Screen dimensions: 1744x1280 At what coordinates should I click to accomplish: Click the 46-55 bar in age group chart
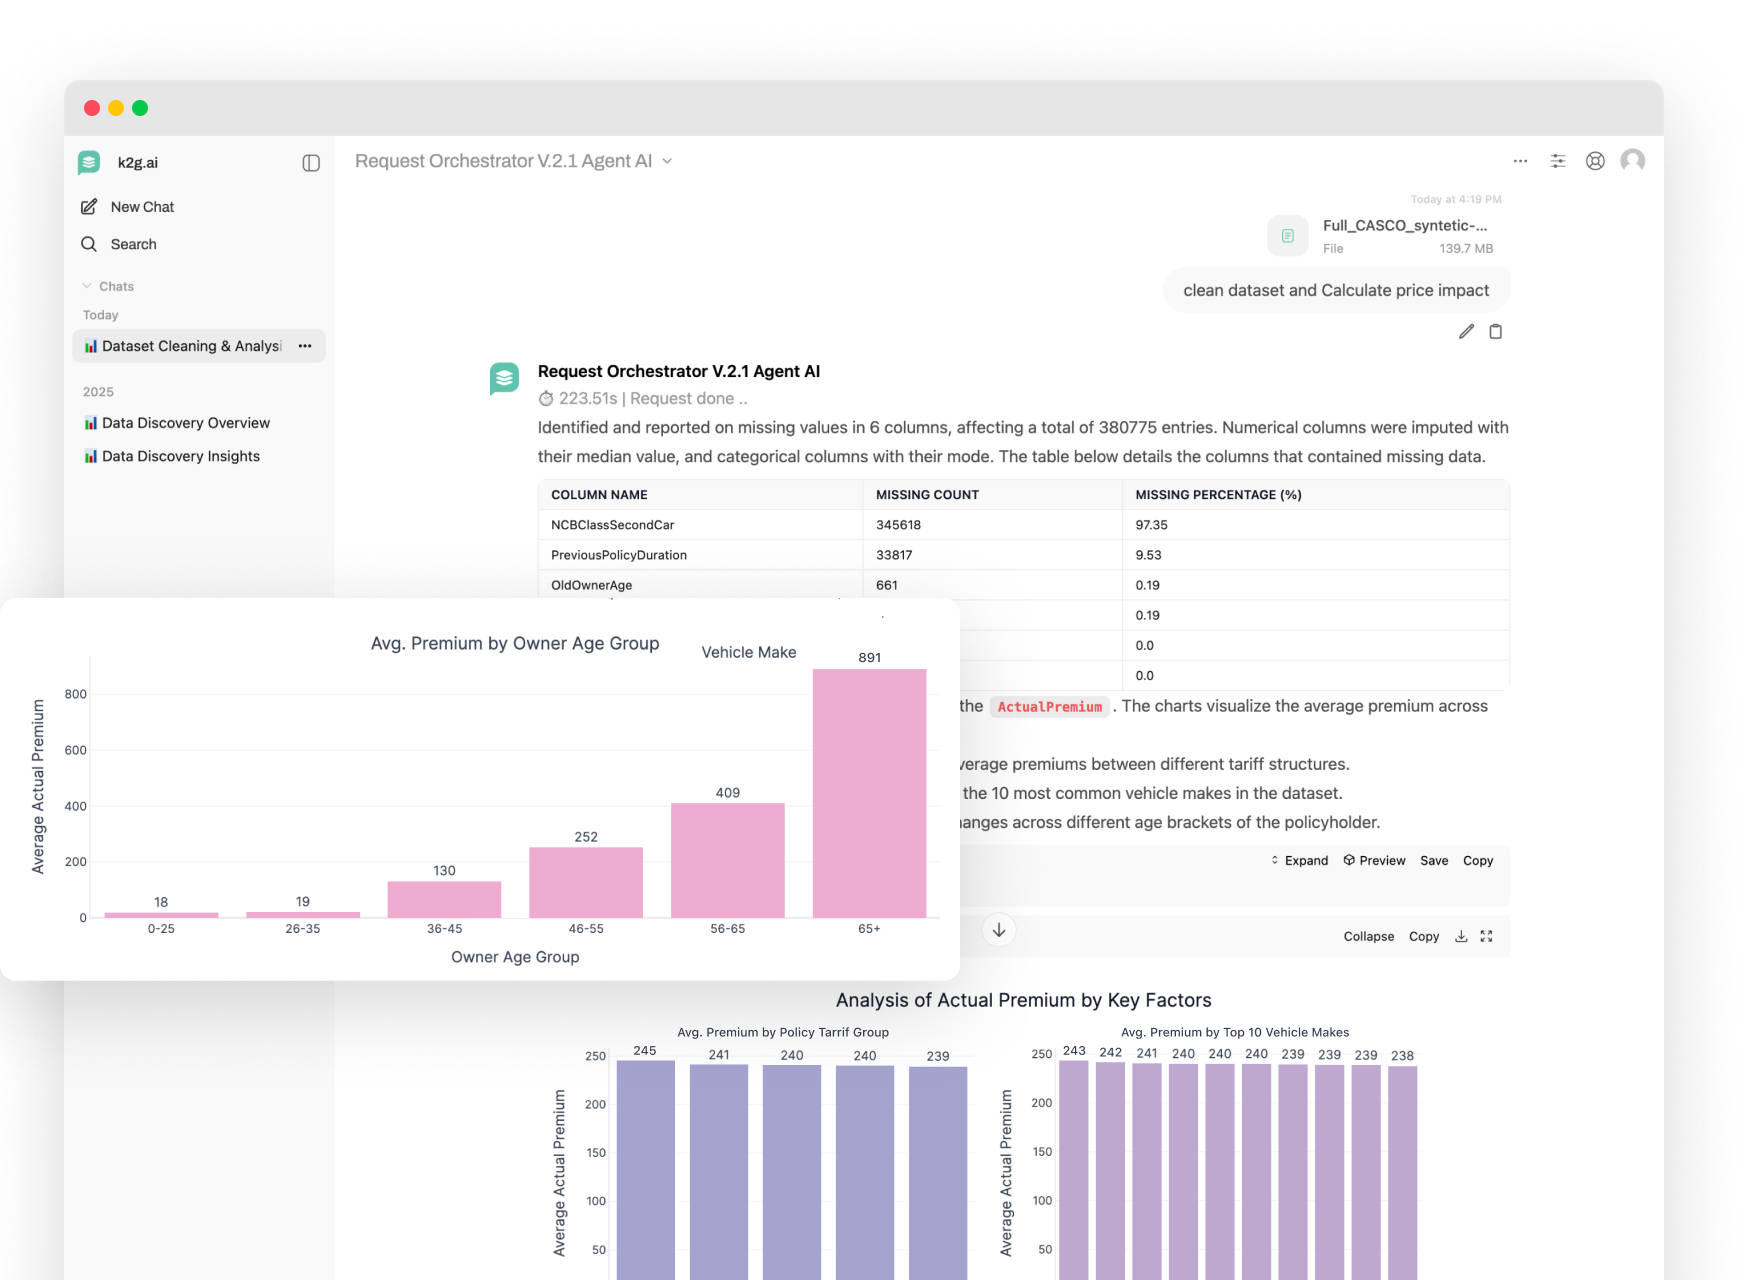coord(586,882)
